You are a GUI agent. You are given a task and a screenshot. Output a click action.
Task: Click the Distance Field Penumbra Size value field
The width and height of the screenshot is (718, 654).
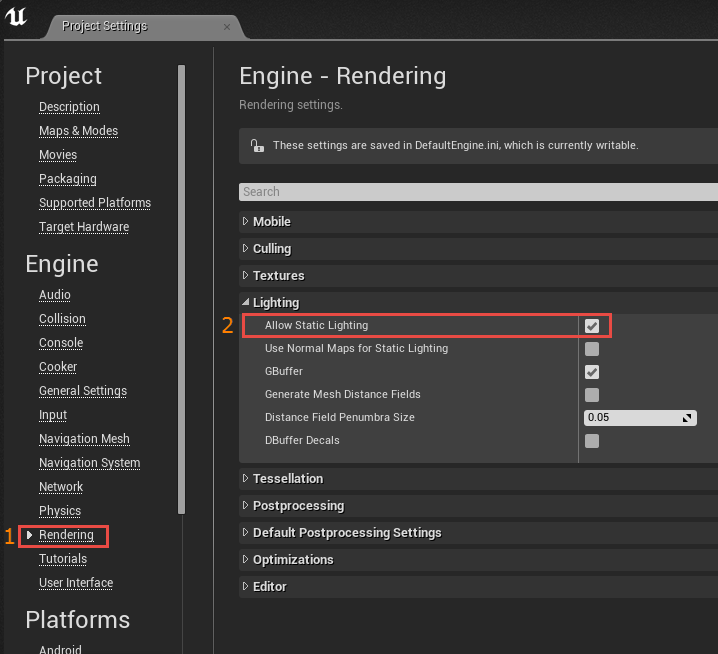pos(630,418)
